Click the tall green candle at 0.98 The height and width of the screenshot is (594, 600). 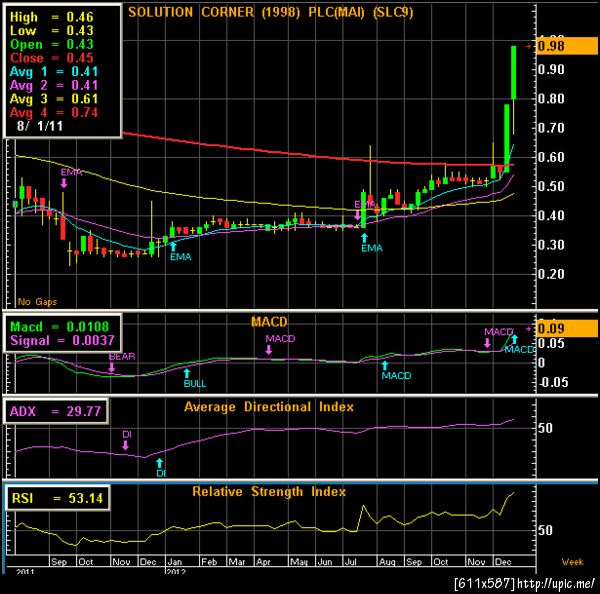click(514, 73)
